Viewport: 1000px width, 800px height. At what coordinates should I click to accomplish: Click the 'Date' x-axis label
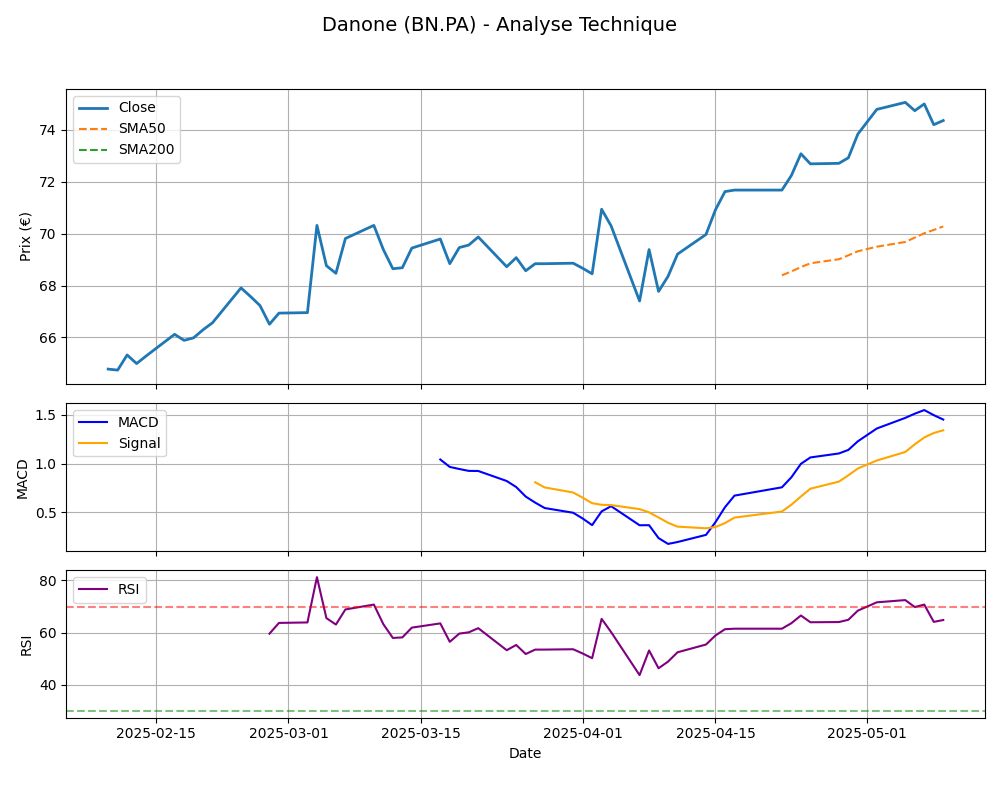525,753
